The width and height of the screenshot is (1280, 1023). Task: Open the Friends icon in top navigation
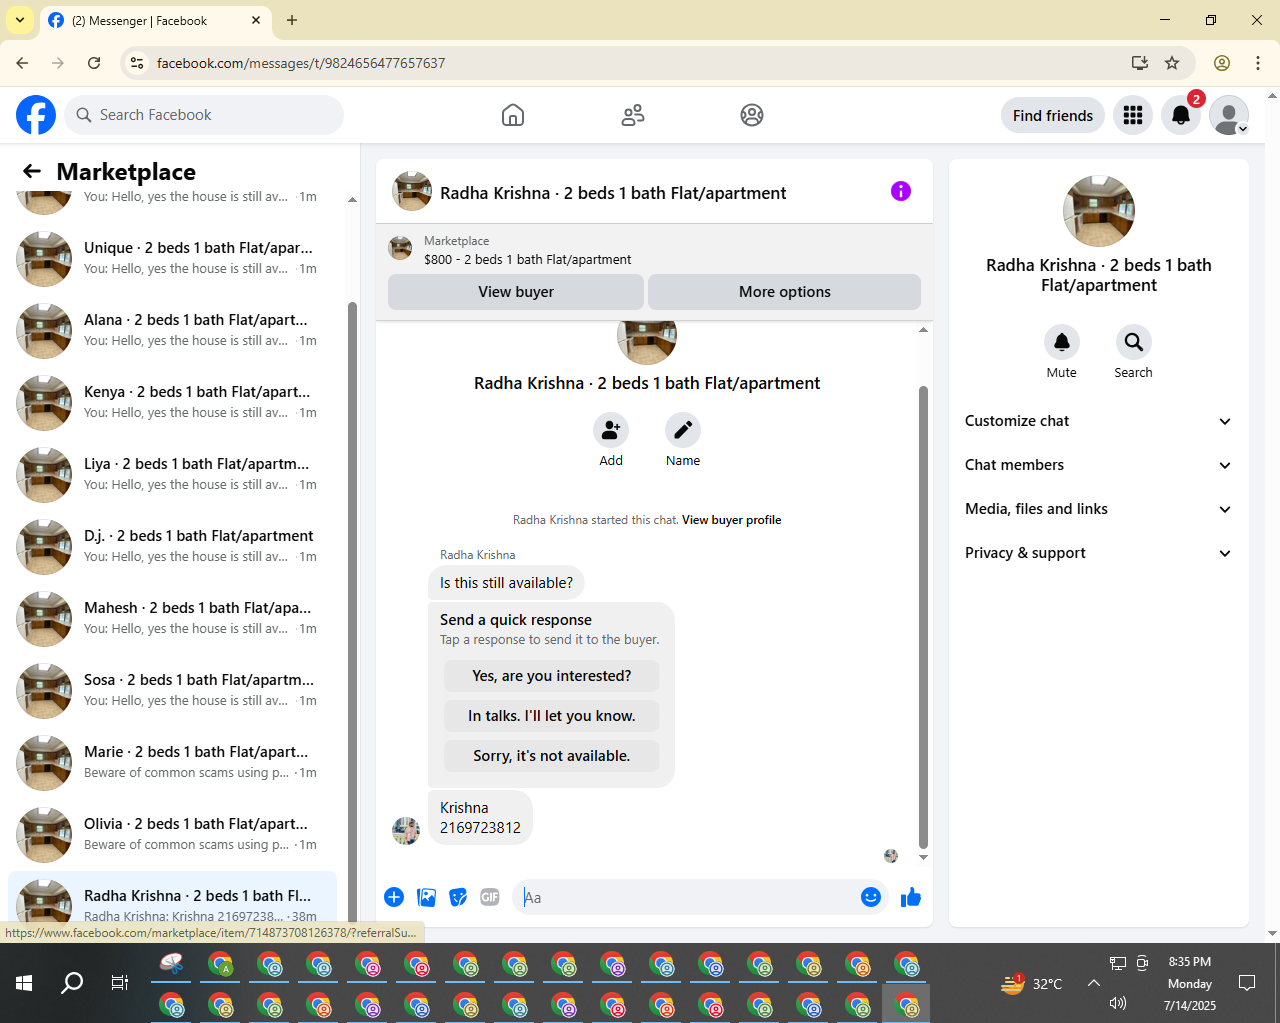pos(633,115)
